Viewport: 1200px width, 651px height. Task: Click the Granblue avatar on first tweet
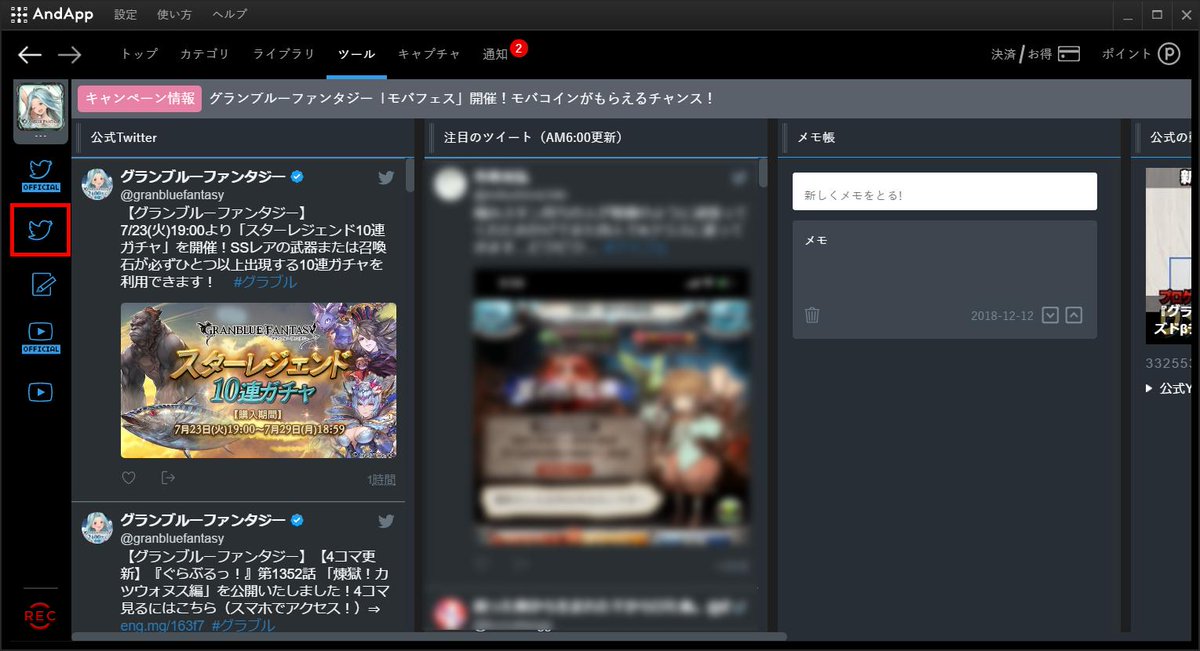pos(97,184)
